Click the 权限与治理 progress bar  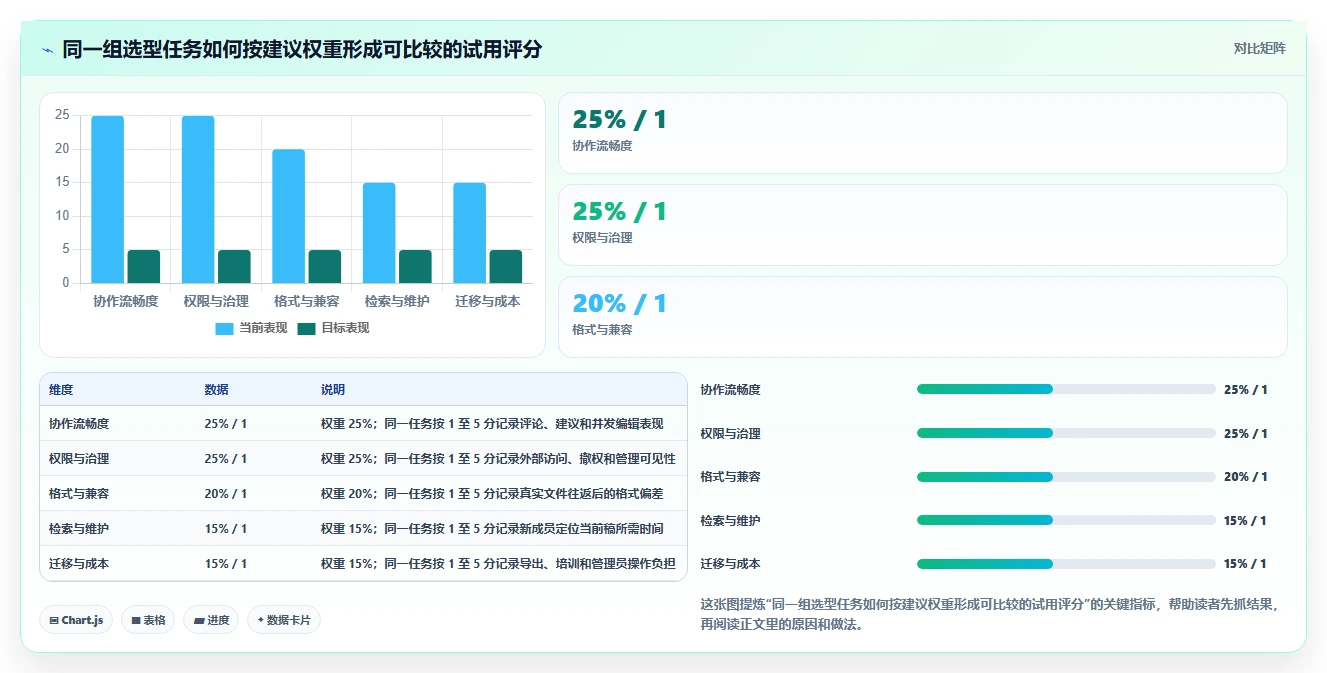click(1066, 433)
